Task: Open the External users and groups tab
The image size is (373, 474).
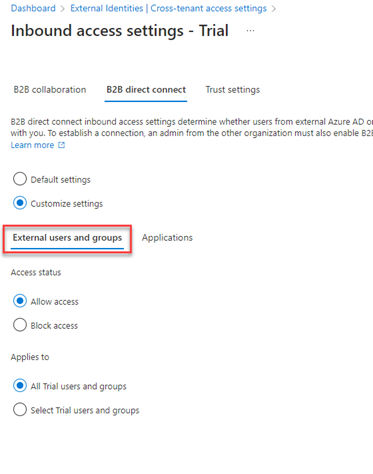Action: (67, 238)
